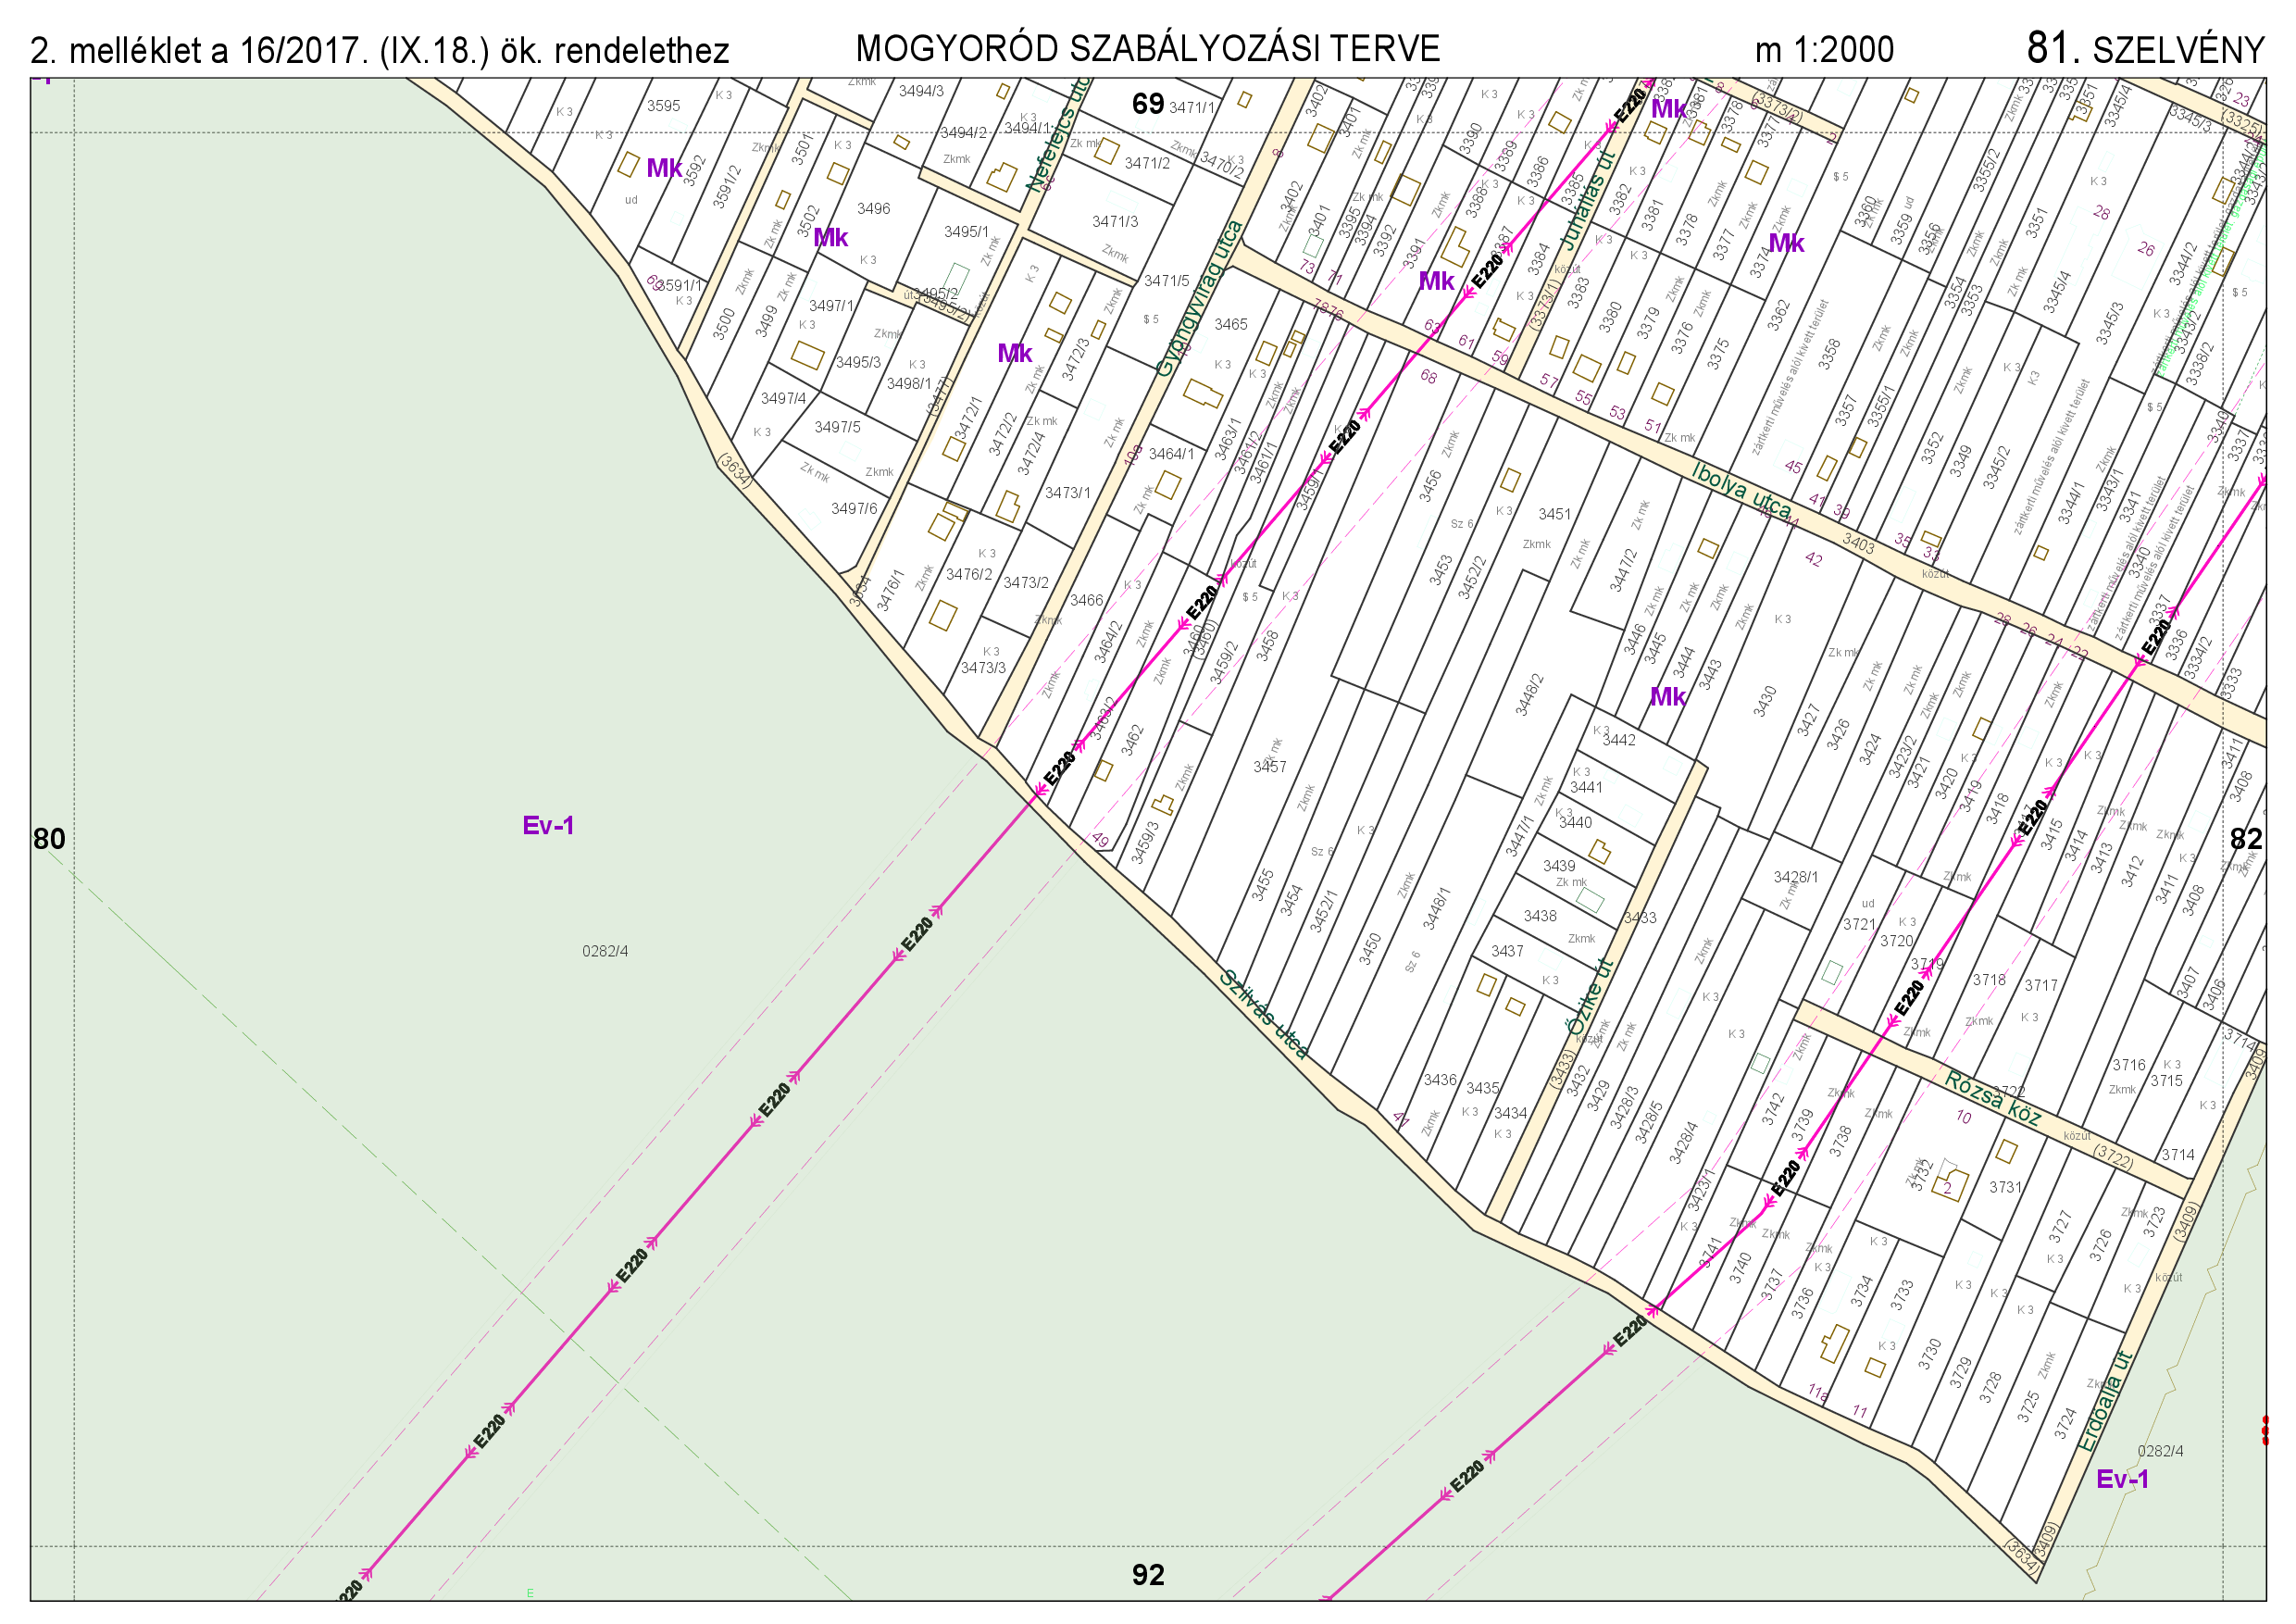Click parcel number 3457
Viewport: 2296px width, 1624px height.
point(1269,767)
